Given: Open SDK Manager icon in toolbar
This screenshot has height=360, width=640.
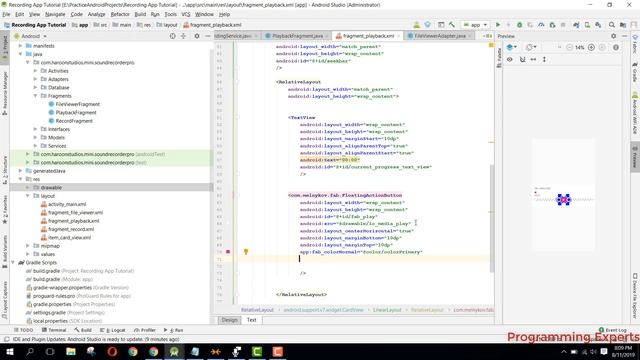Looking at the screenshot, I should click(598, 25).
